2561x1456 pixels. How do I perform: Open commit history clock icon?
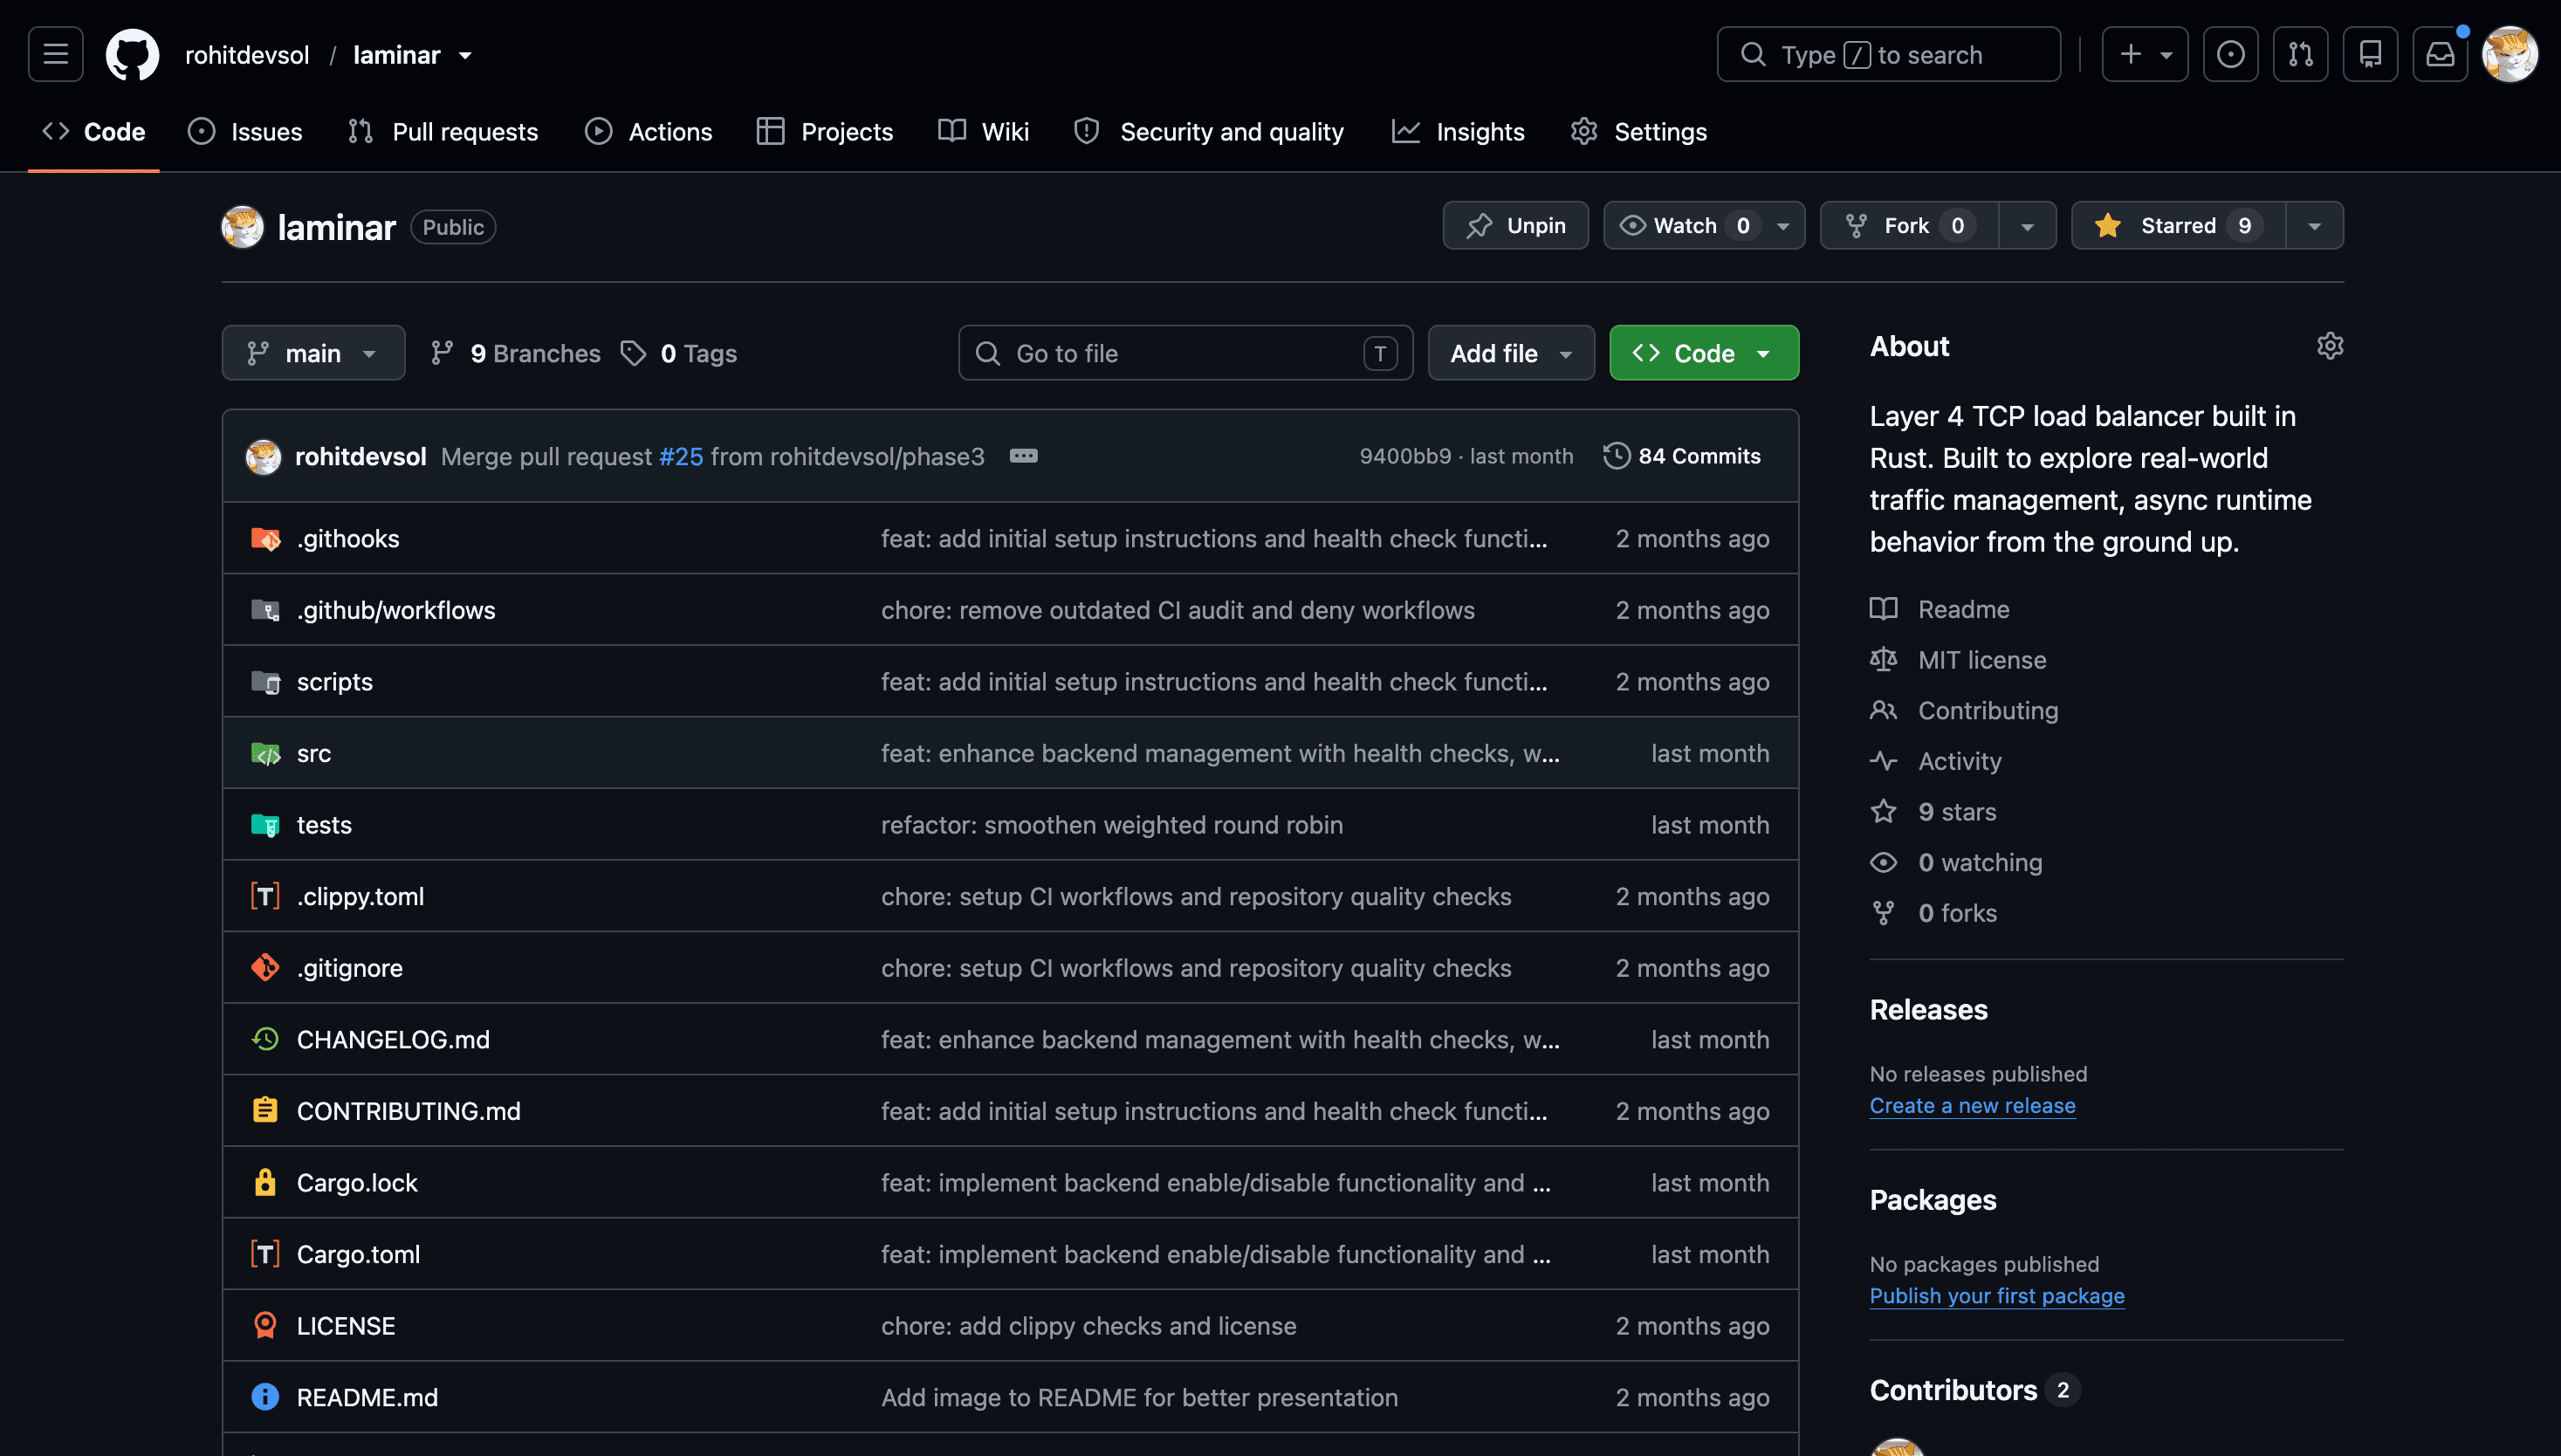point(1616,456)
